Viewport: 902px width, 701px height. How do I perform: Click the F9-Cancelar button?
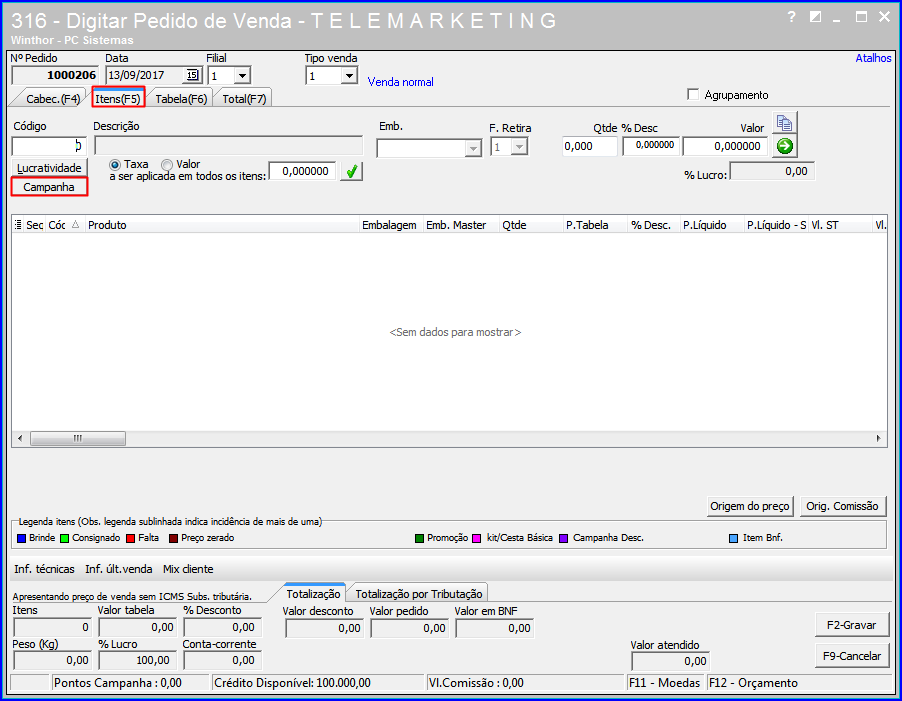[x=851, y=656]
